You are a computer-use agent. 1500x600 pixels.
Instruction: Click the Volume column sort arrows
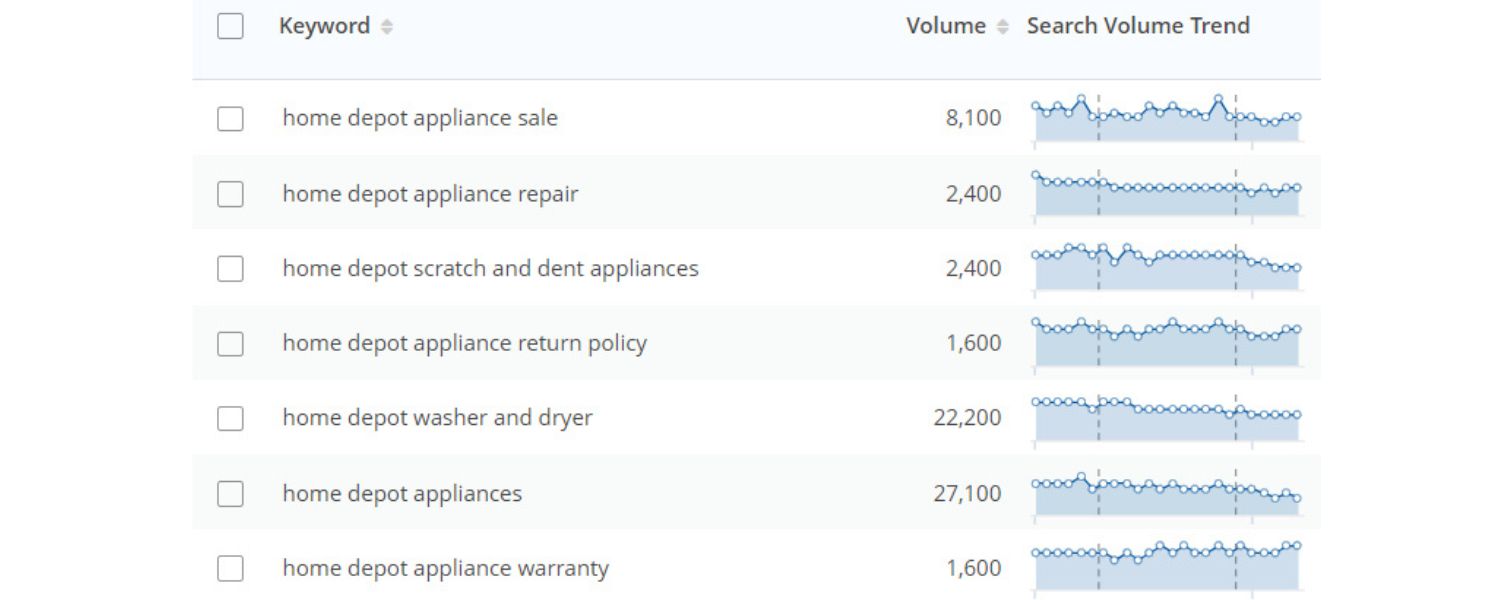pos(1003,26)
